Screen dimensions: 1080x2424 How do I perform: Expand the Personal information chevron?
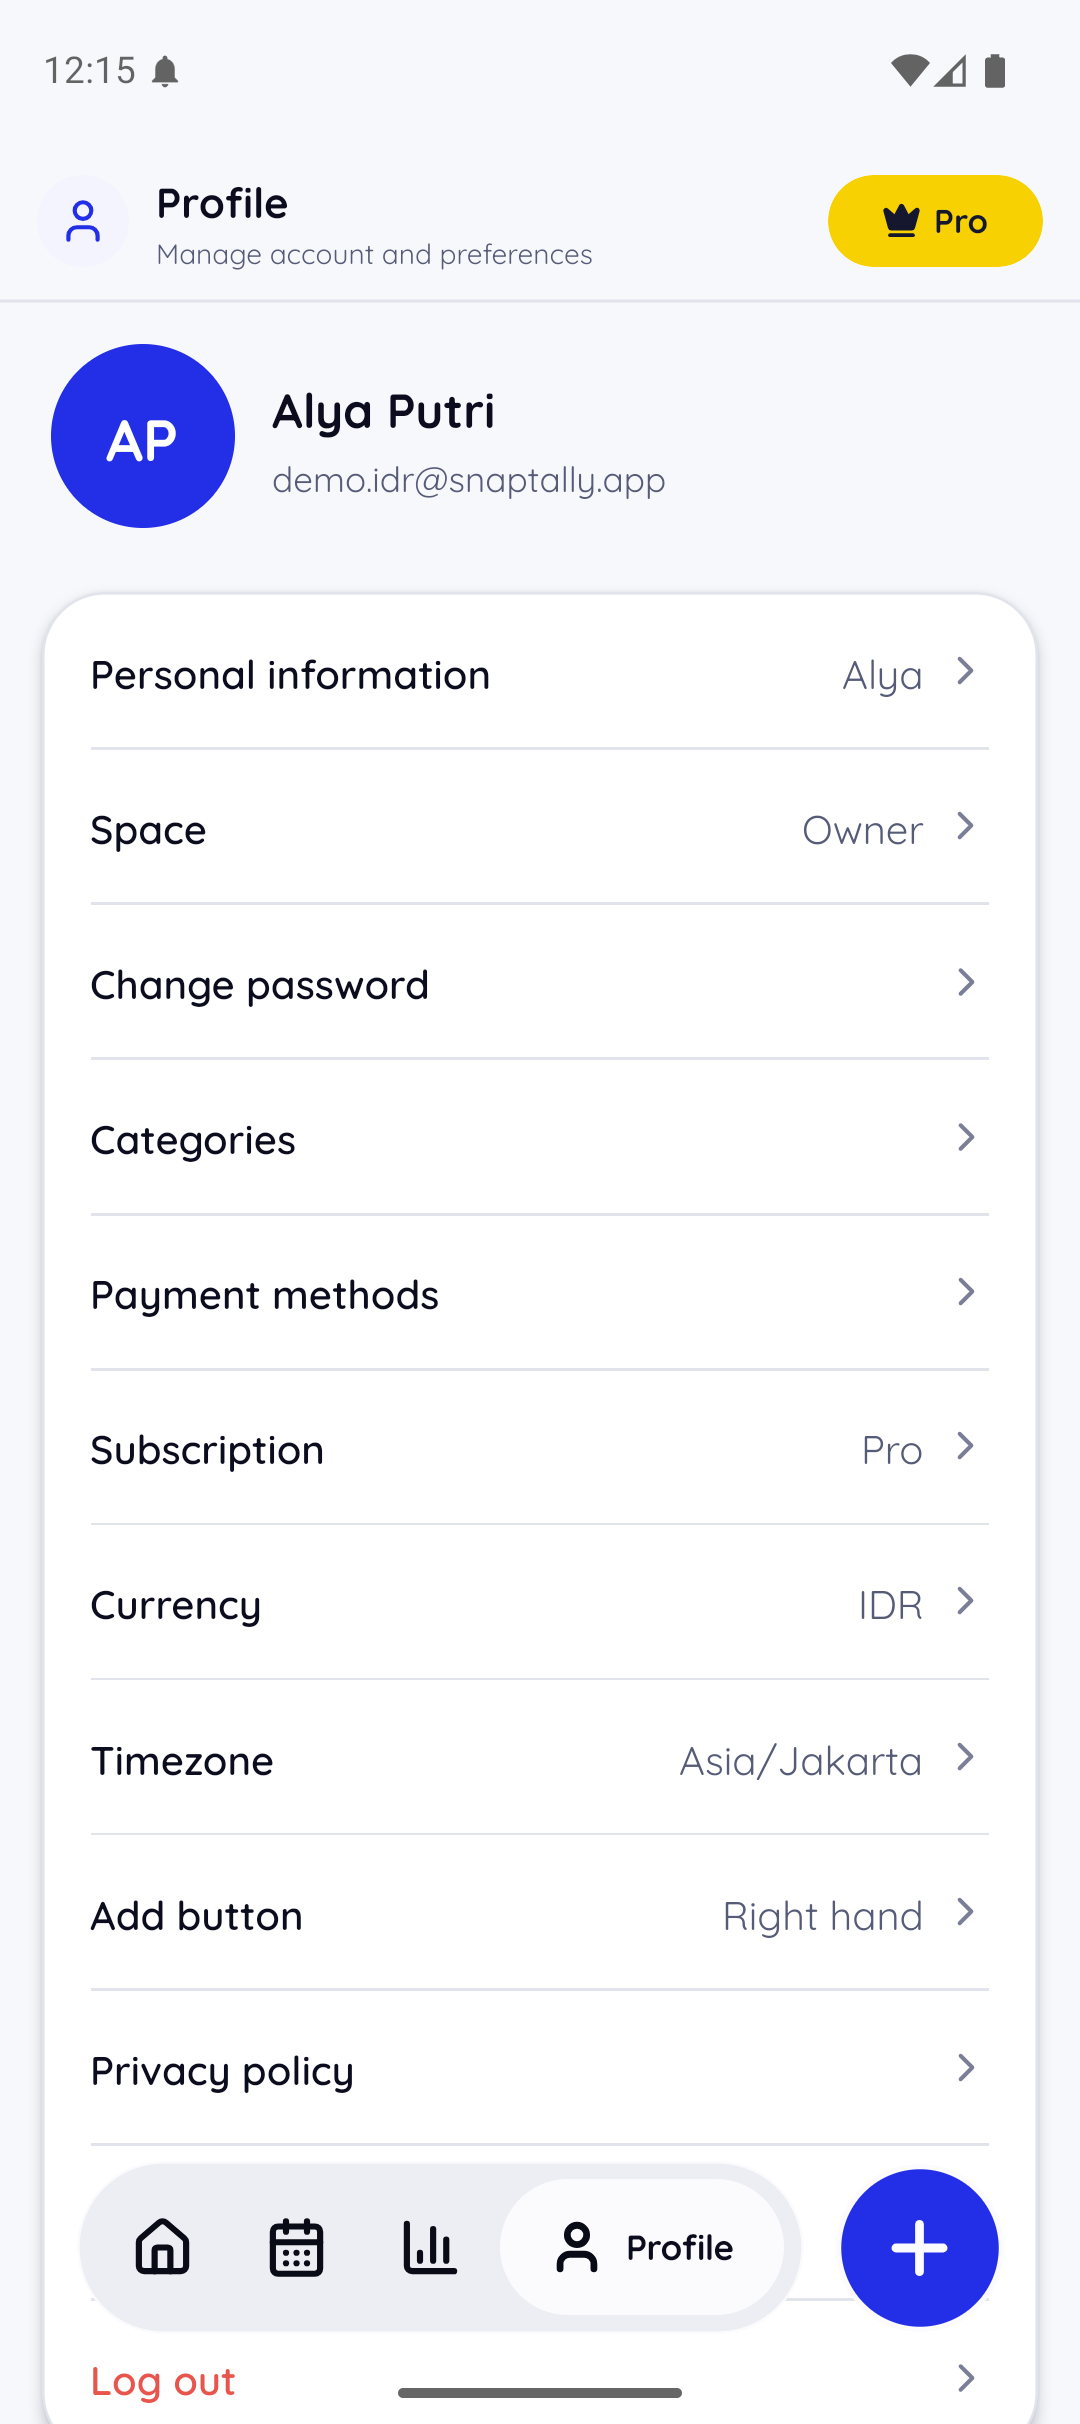point(965,671)
